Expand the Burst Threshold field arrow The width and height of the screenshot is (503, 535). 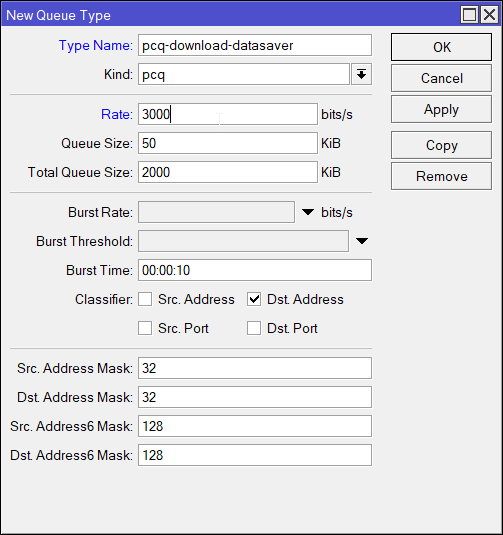[362, 241]
